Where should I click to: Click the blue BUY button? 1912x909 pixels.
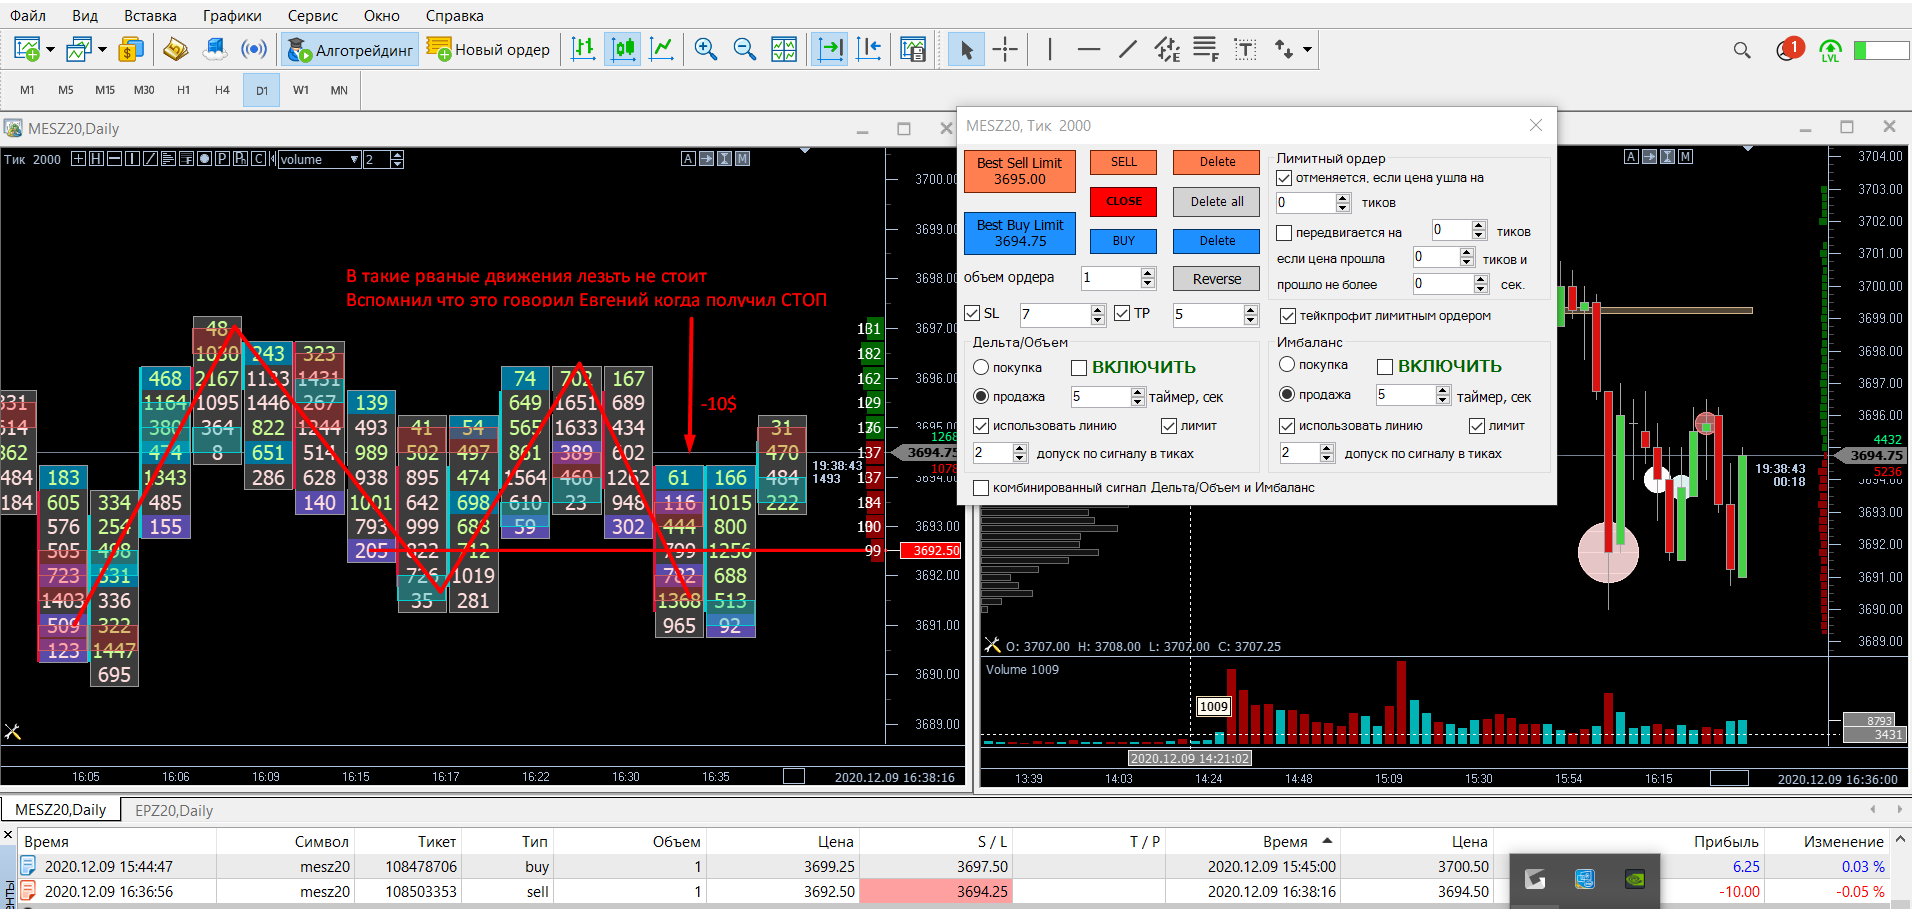(x=1123, y=241)
